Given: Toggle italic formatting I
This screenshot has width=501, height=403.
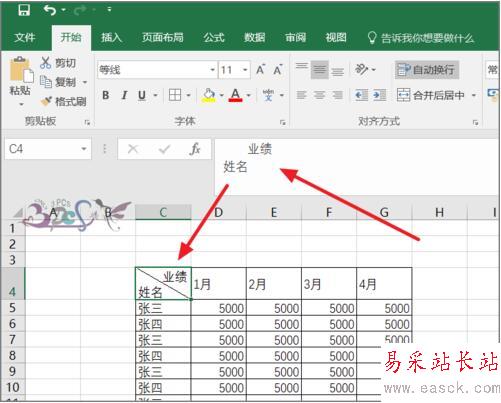Looking at the screenshot, I should tap(124, 95).
